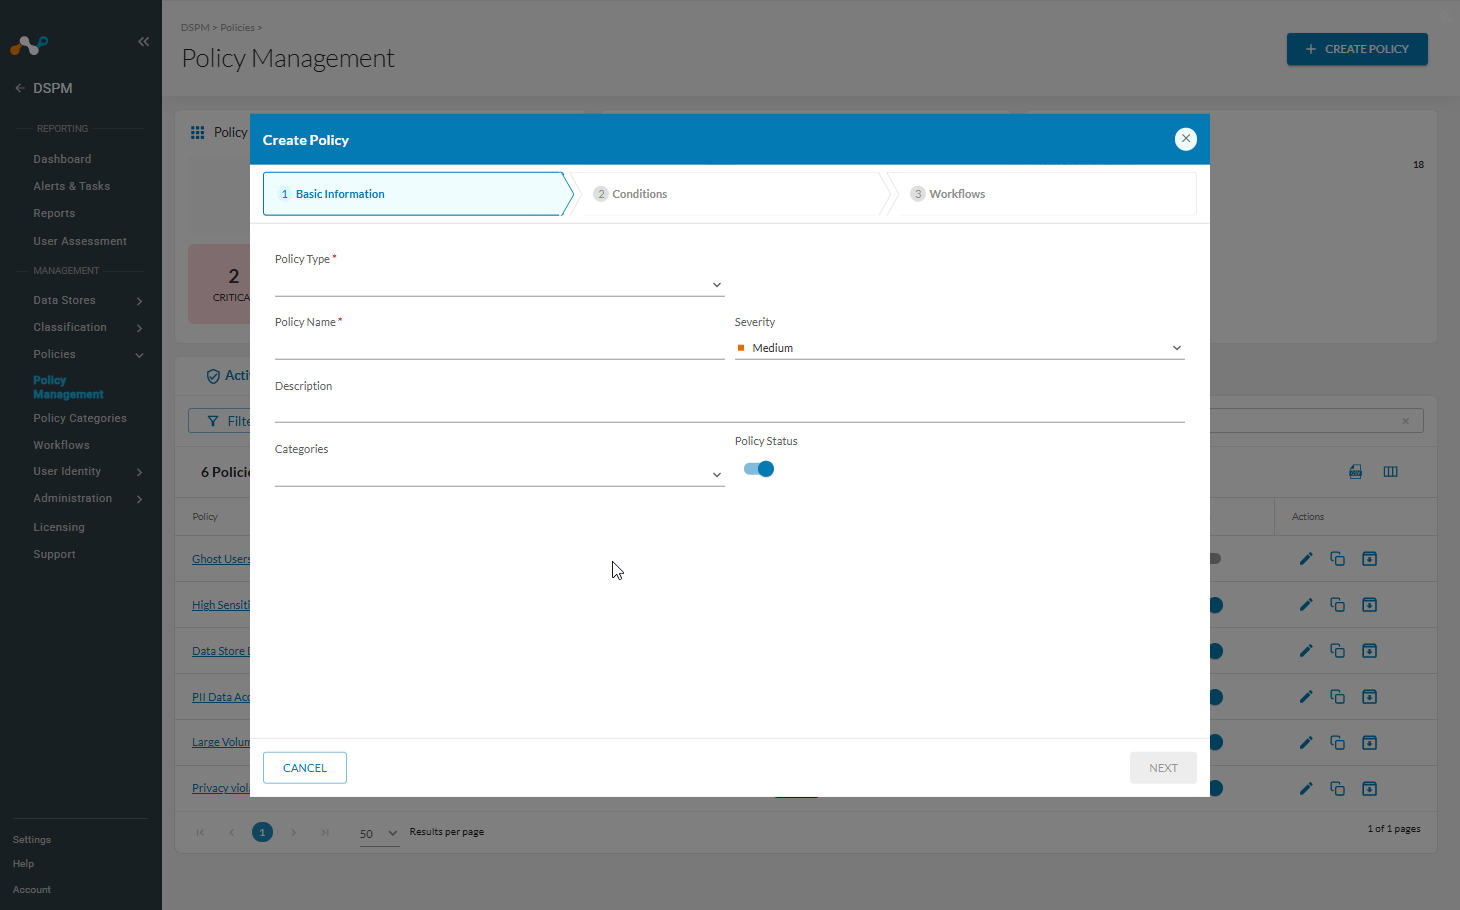Open Licensing in the sidebar

pos(59,527)
